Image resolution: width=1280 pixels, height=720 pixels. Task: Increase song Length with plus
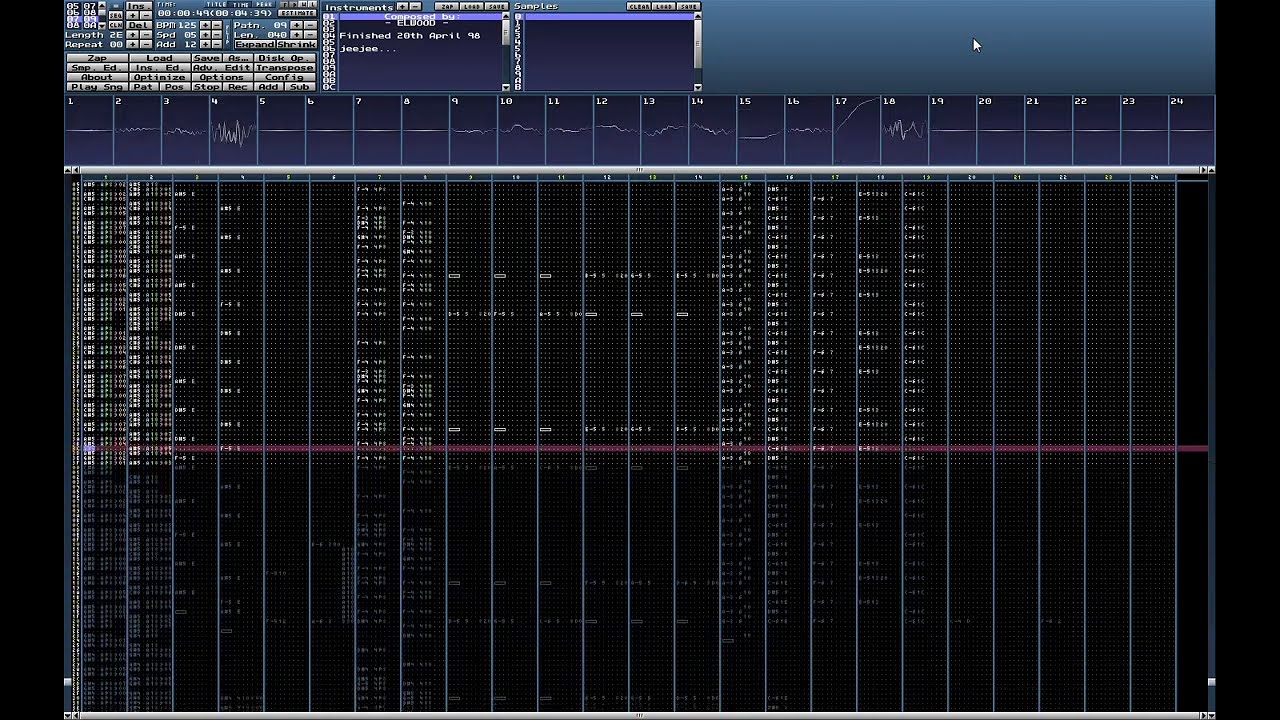133,35
